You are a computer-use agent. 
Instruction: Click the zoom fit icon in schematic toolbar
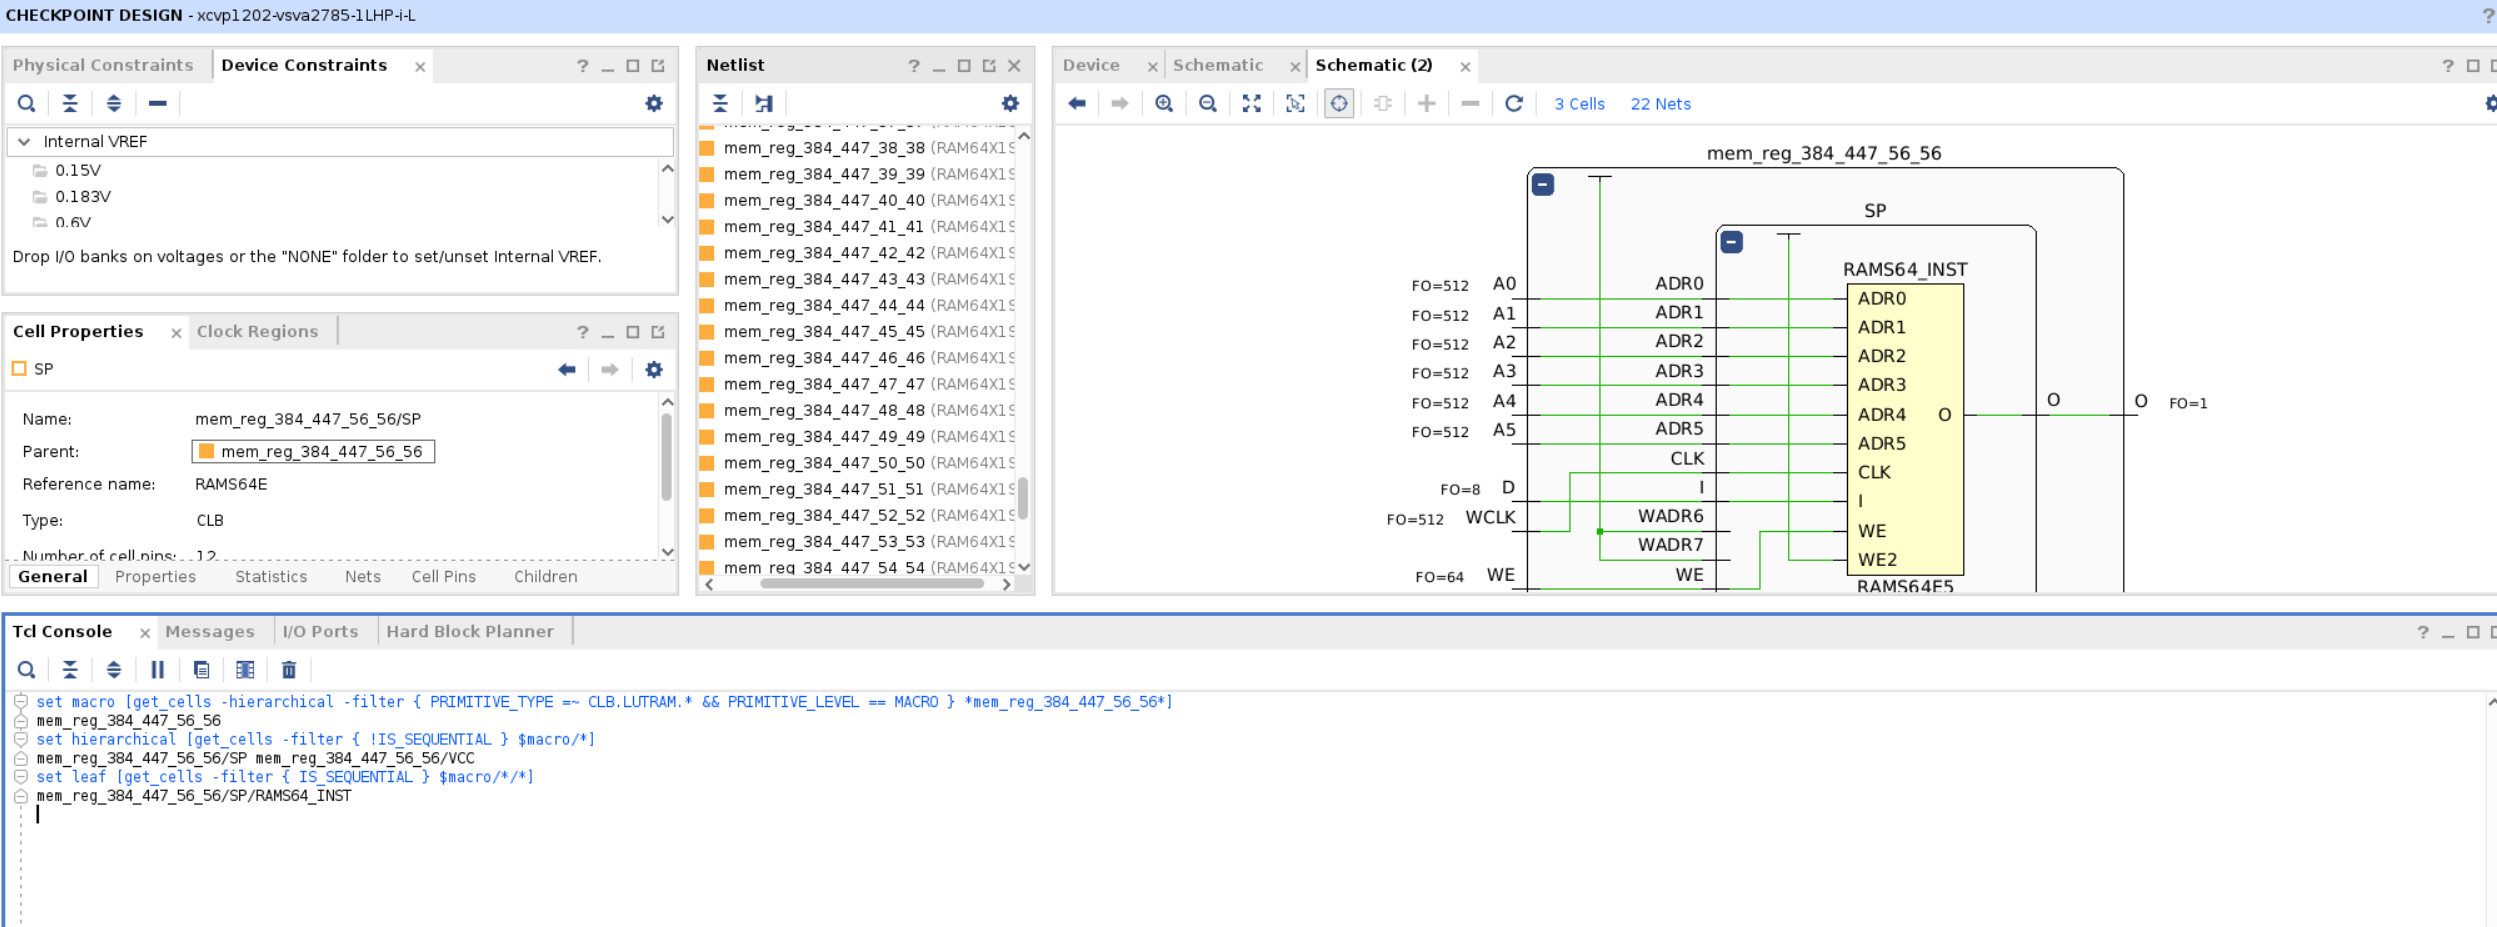point(1251,104)
